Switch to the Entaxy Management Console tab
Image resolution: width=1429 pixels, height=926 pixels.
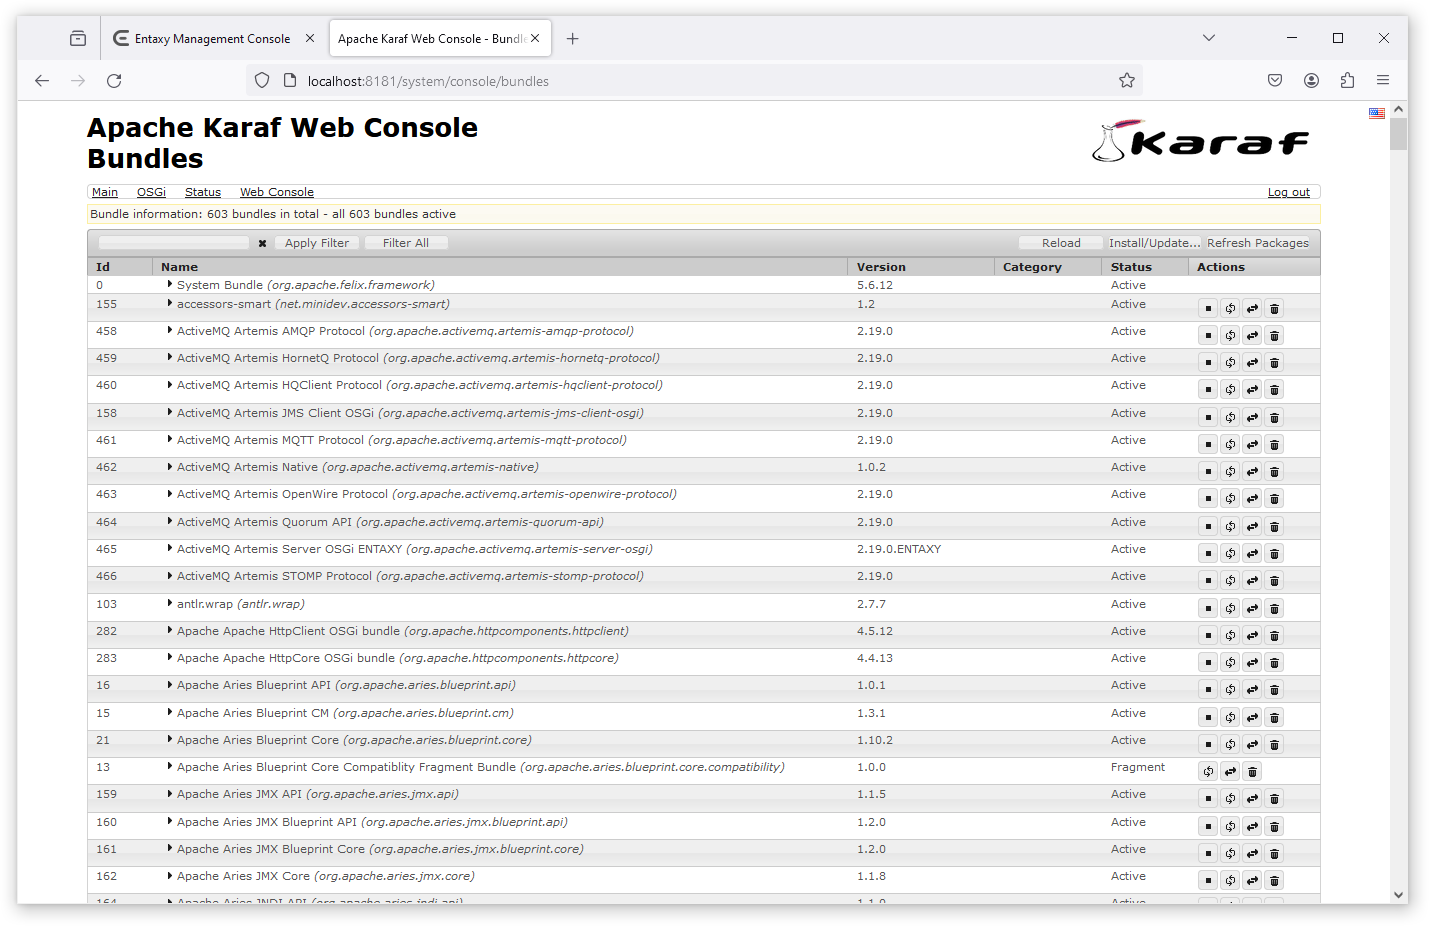point(212,38)
